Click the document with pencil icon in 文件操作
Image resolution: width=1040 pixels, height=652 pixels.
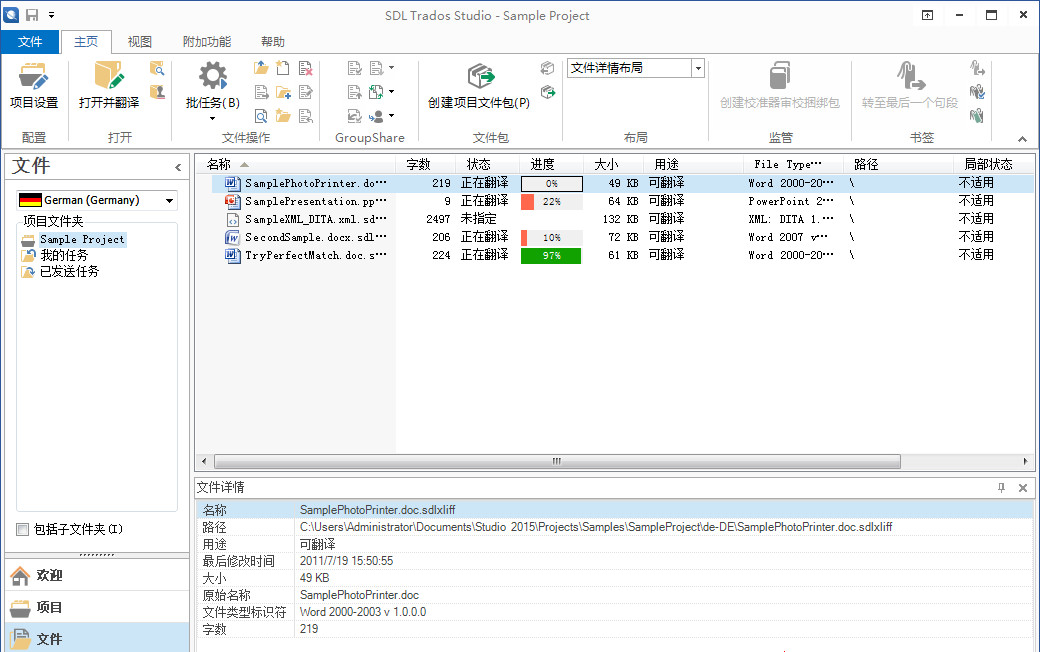tap(306, 92)
